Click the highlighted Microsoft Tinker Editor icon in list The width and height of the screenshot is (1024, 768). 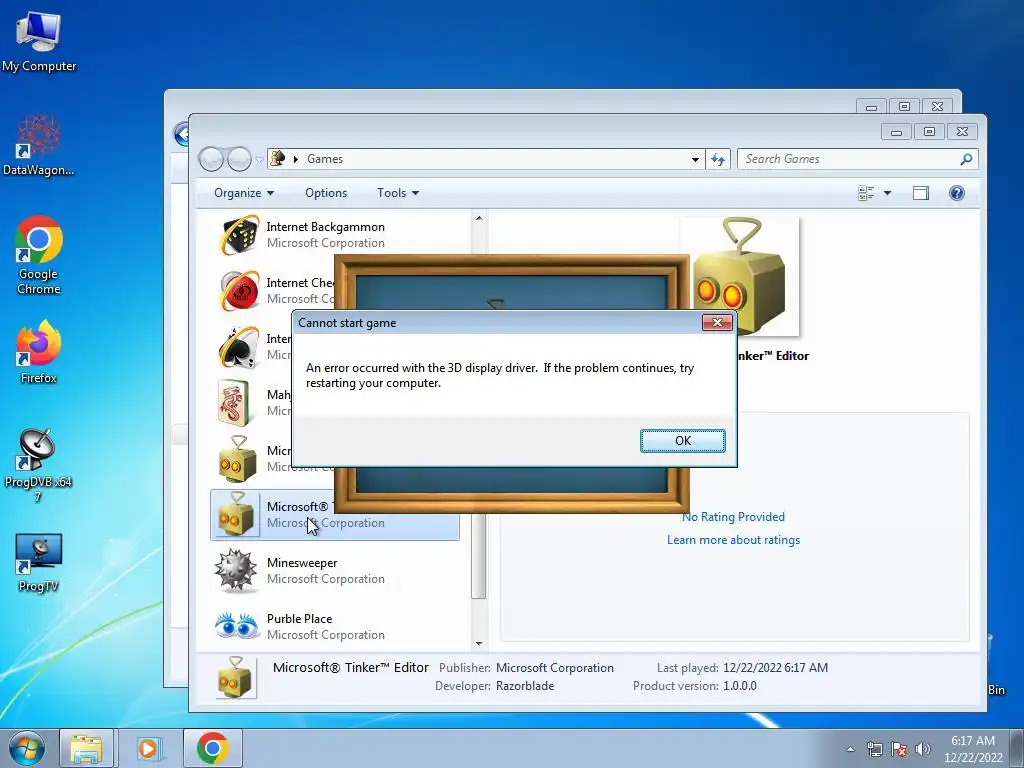236,515
